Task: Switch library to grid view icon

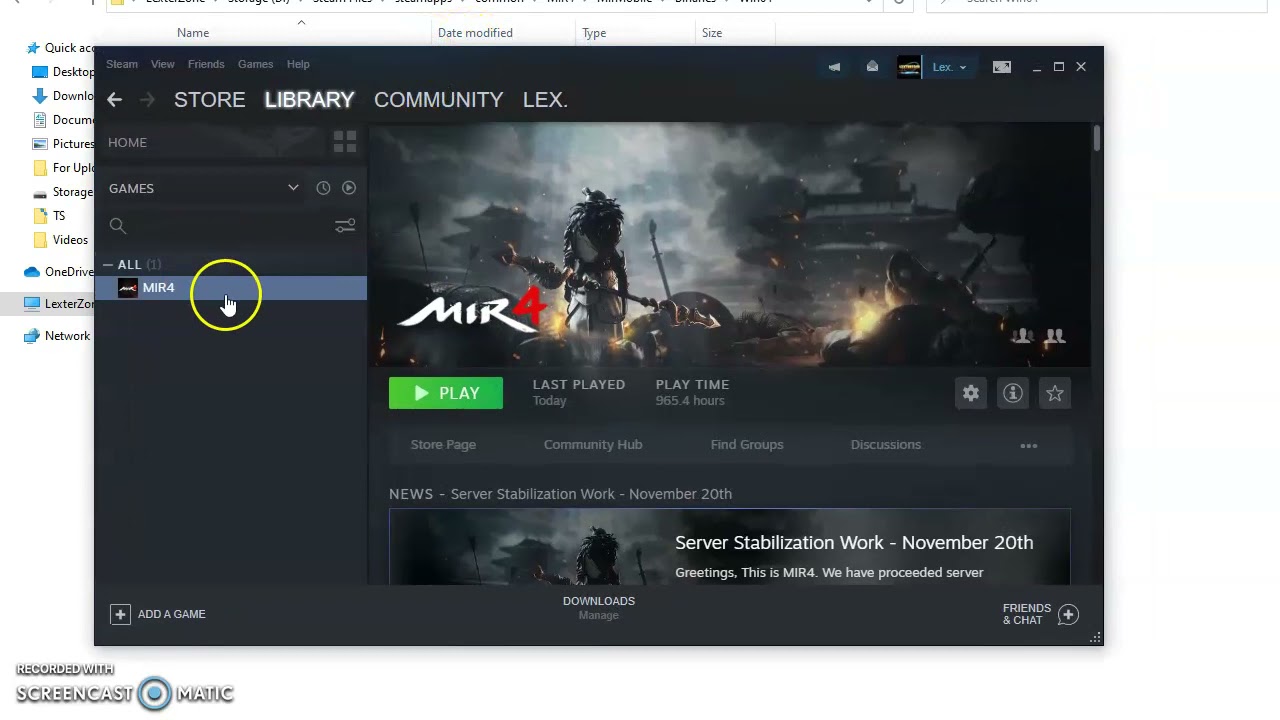Action: (345, 142)
